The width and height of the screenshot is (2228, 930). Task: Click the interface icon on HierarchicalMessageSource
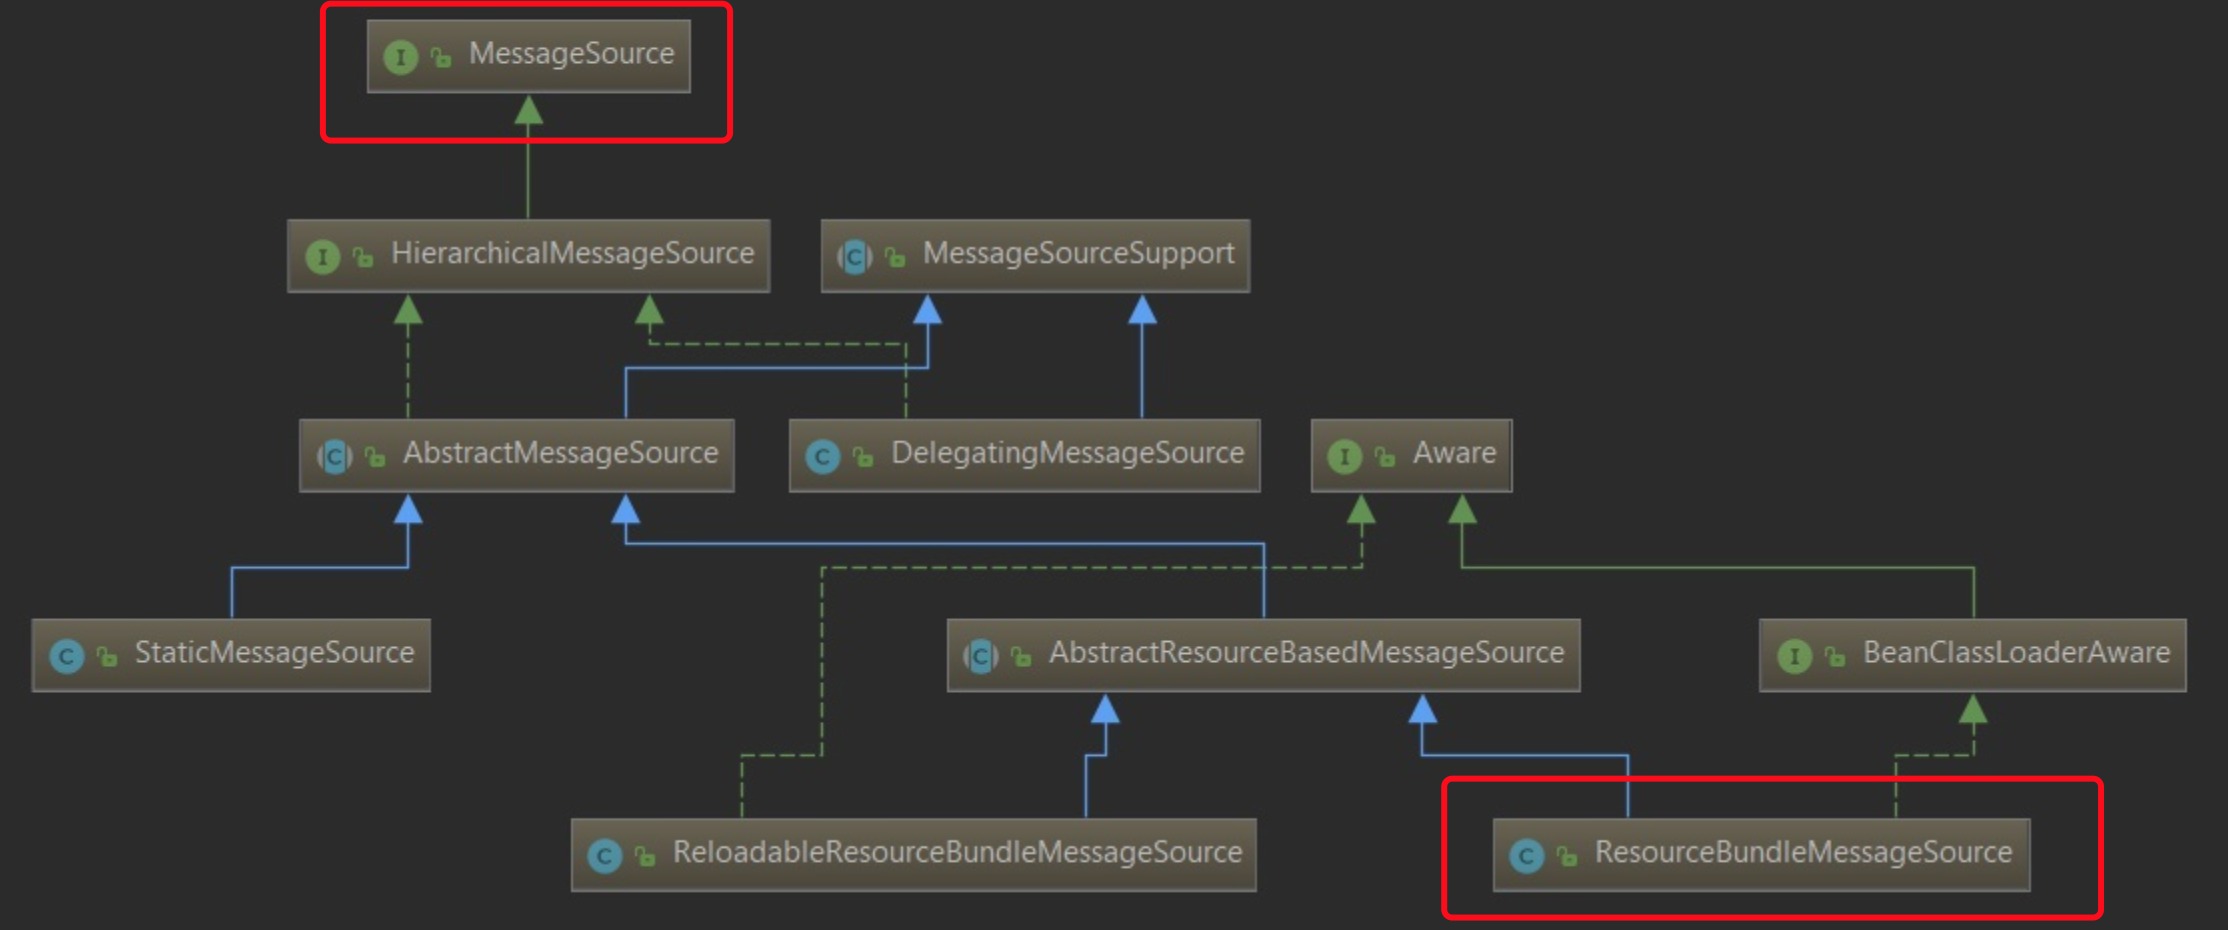click(322, 257)
